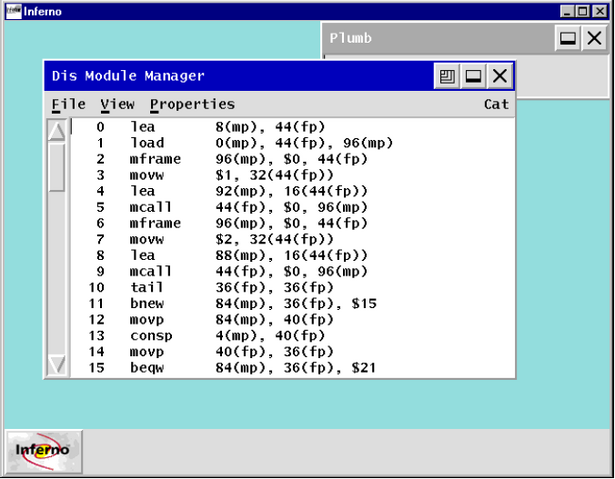Screen dimensions: 615x479
Task: Minimize the Inferno host window
Action: pos(567,11)
